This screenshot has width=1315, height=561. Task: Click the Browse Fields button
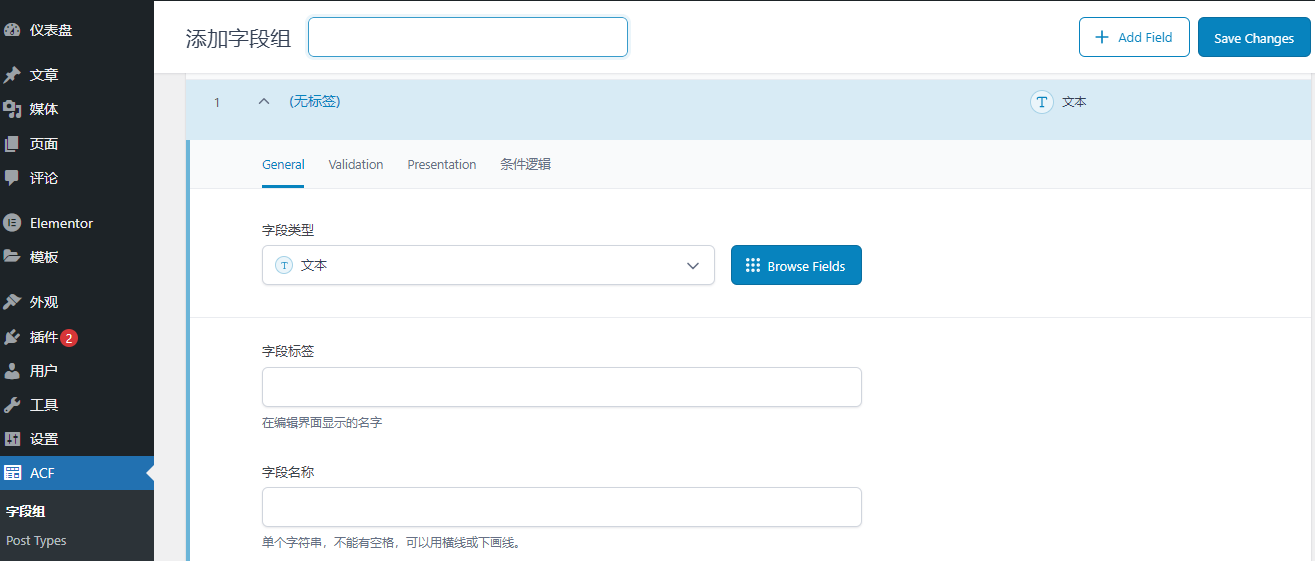point(796,266)
